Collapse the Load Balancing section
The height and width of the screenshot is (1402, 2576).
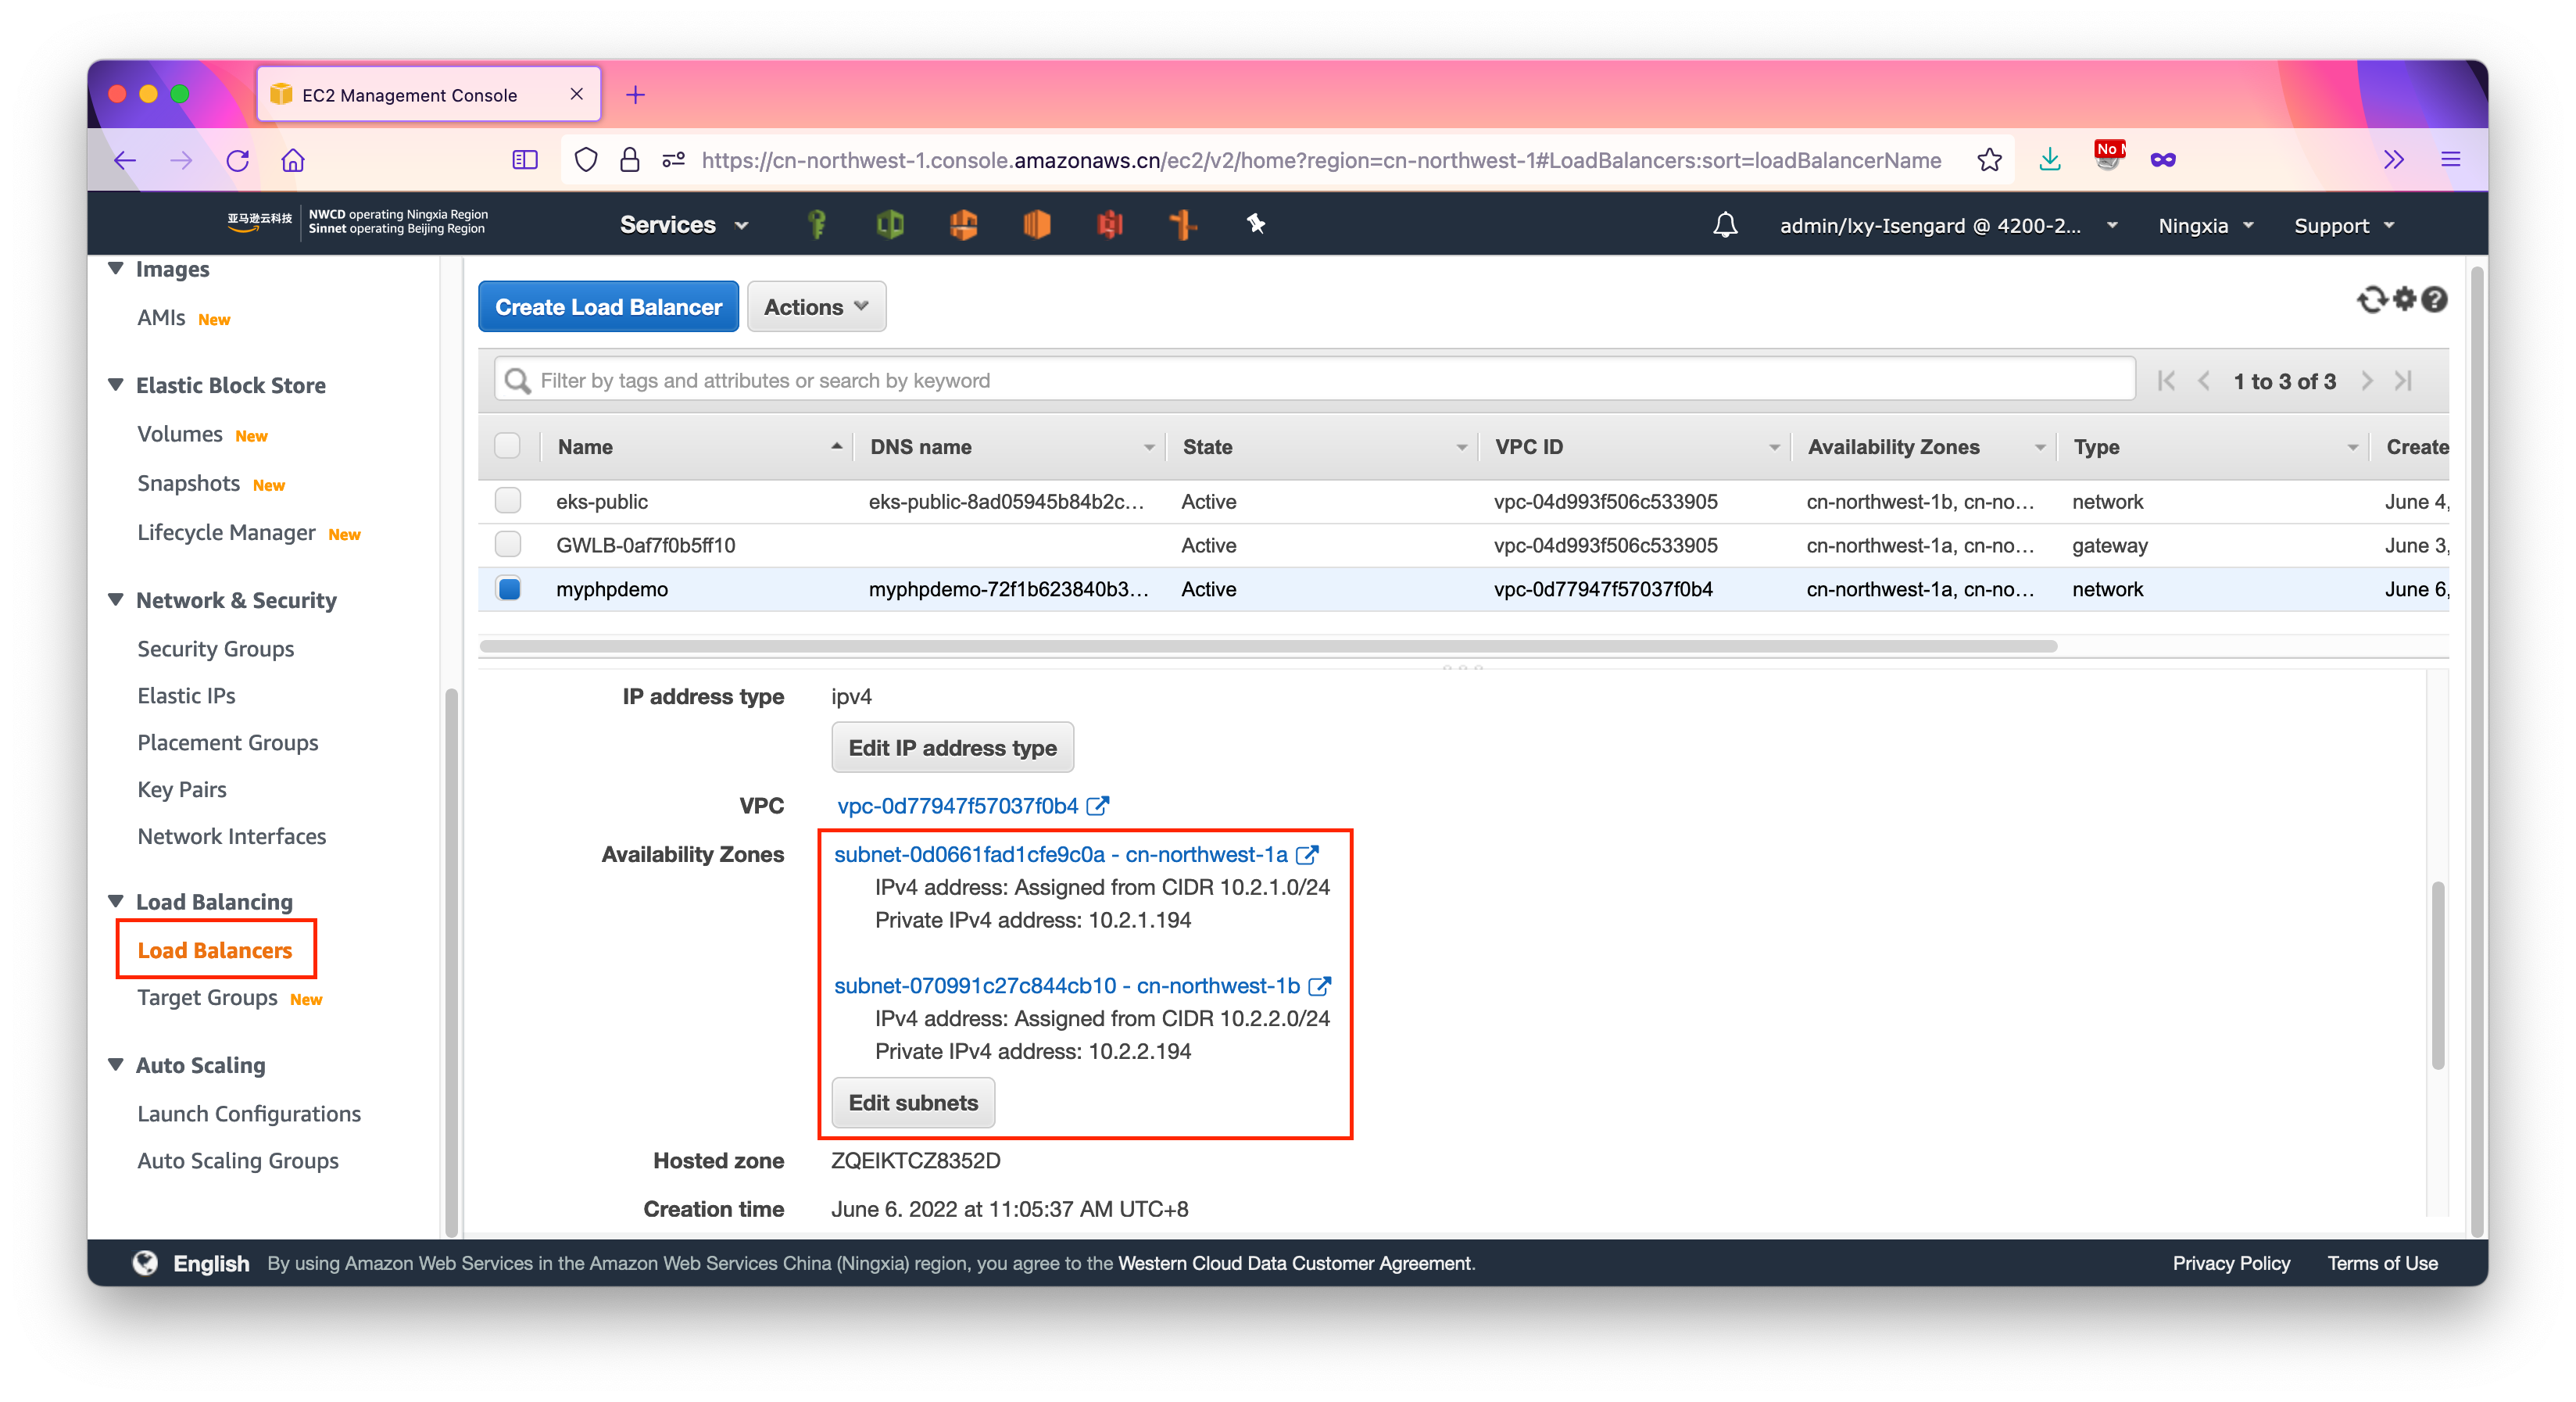[116, 901]
